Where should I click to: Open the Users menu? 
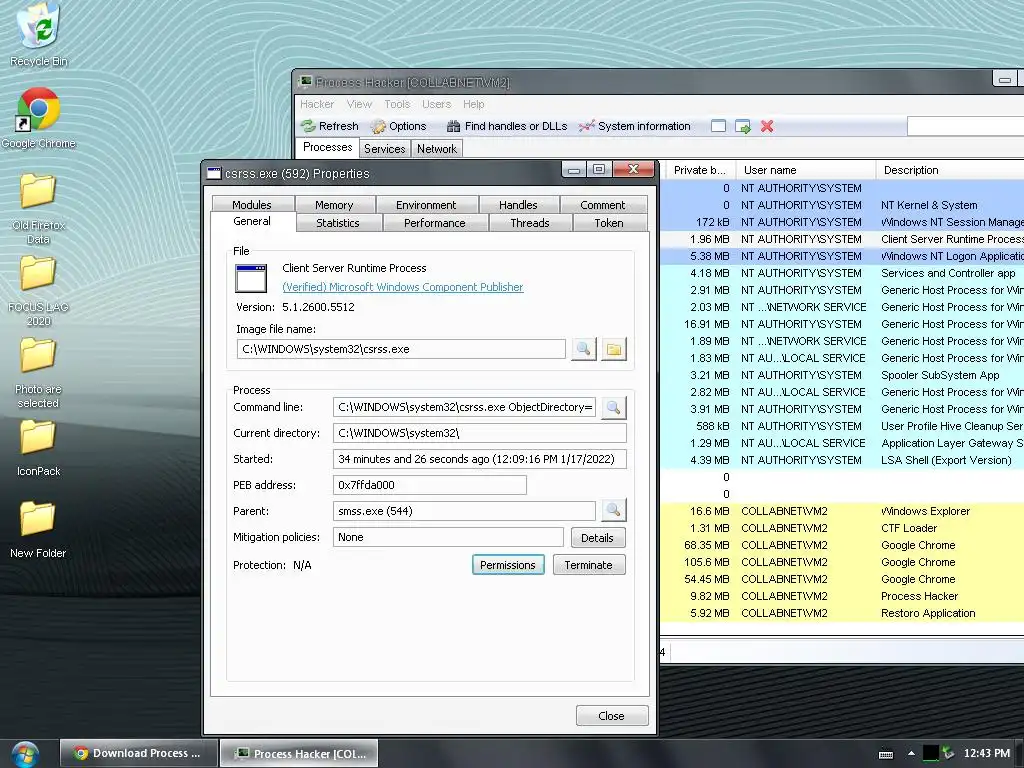pos(436,104)
